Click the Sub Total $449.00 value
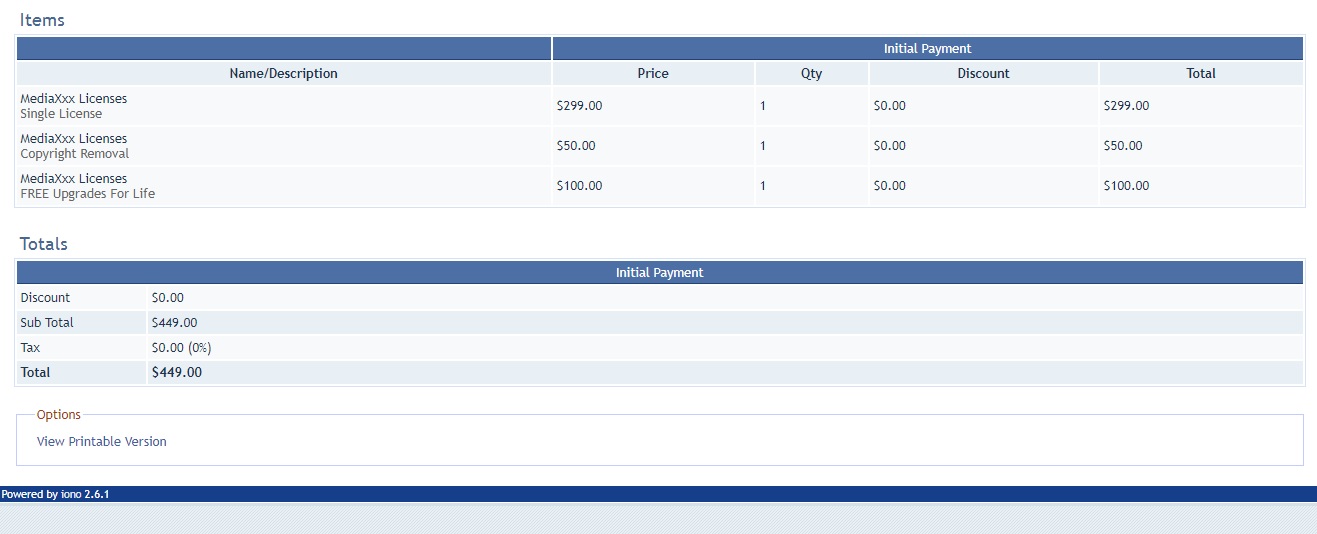This screenshot has height=534, width=1317. (174, 323)
